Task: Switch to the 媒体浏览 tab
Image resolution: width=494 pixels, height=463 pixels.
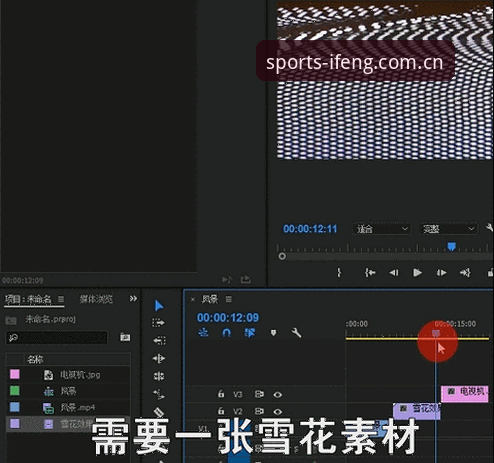Action: click(96, 299)
